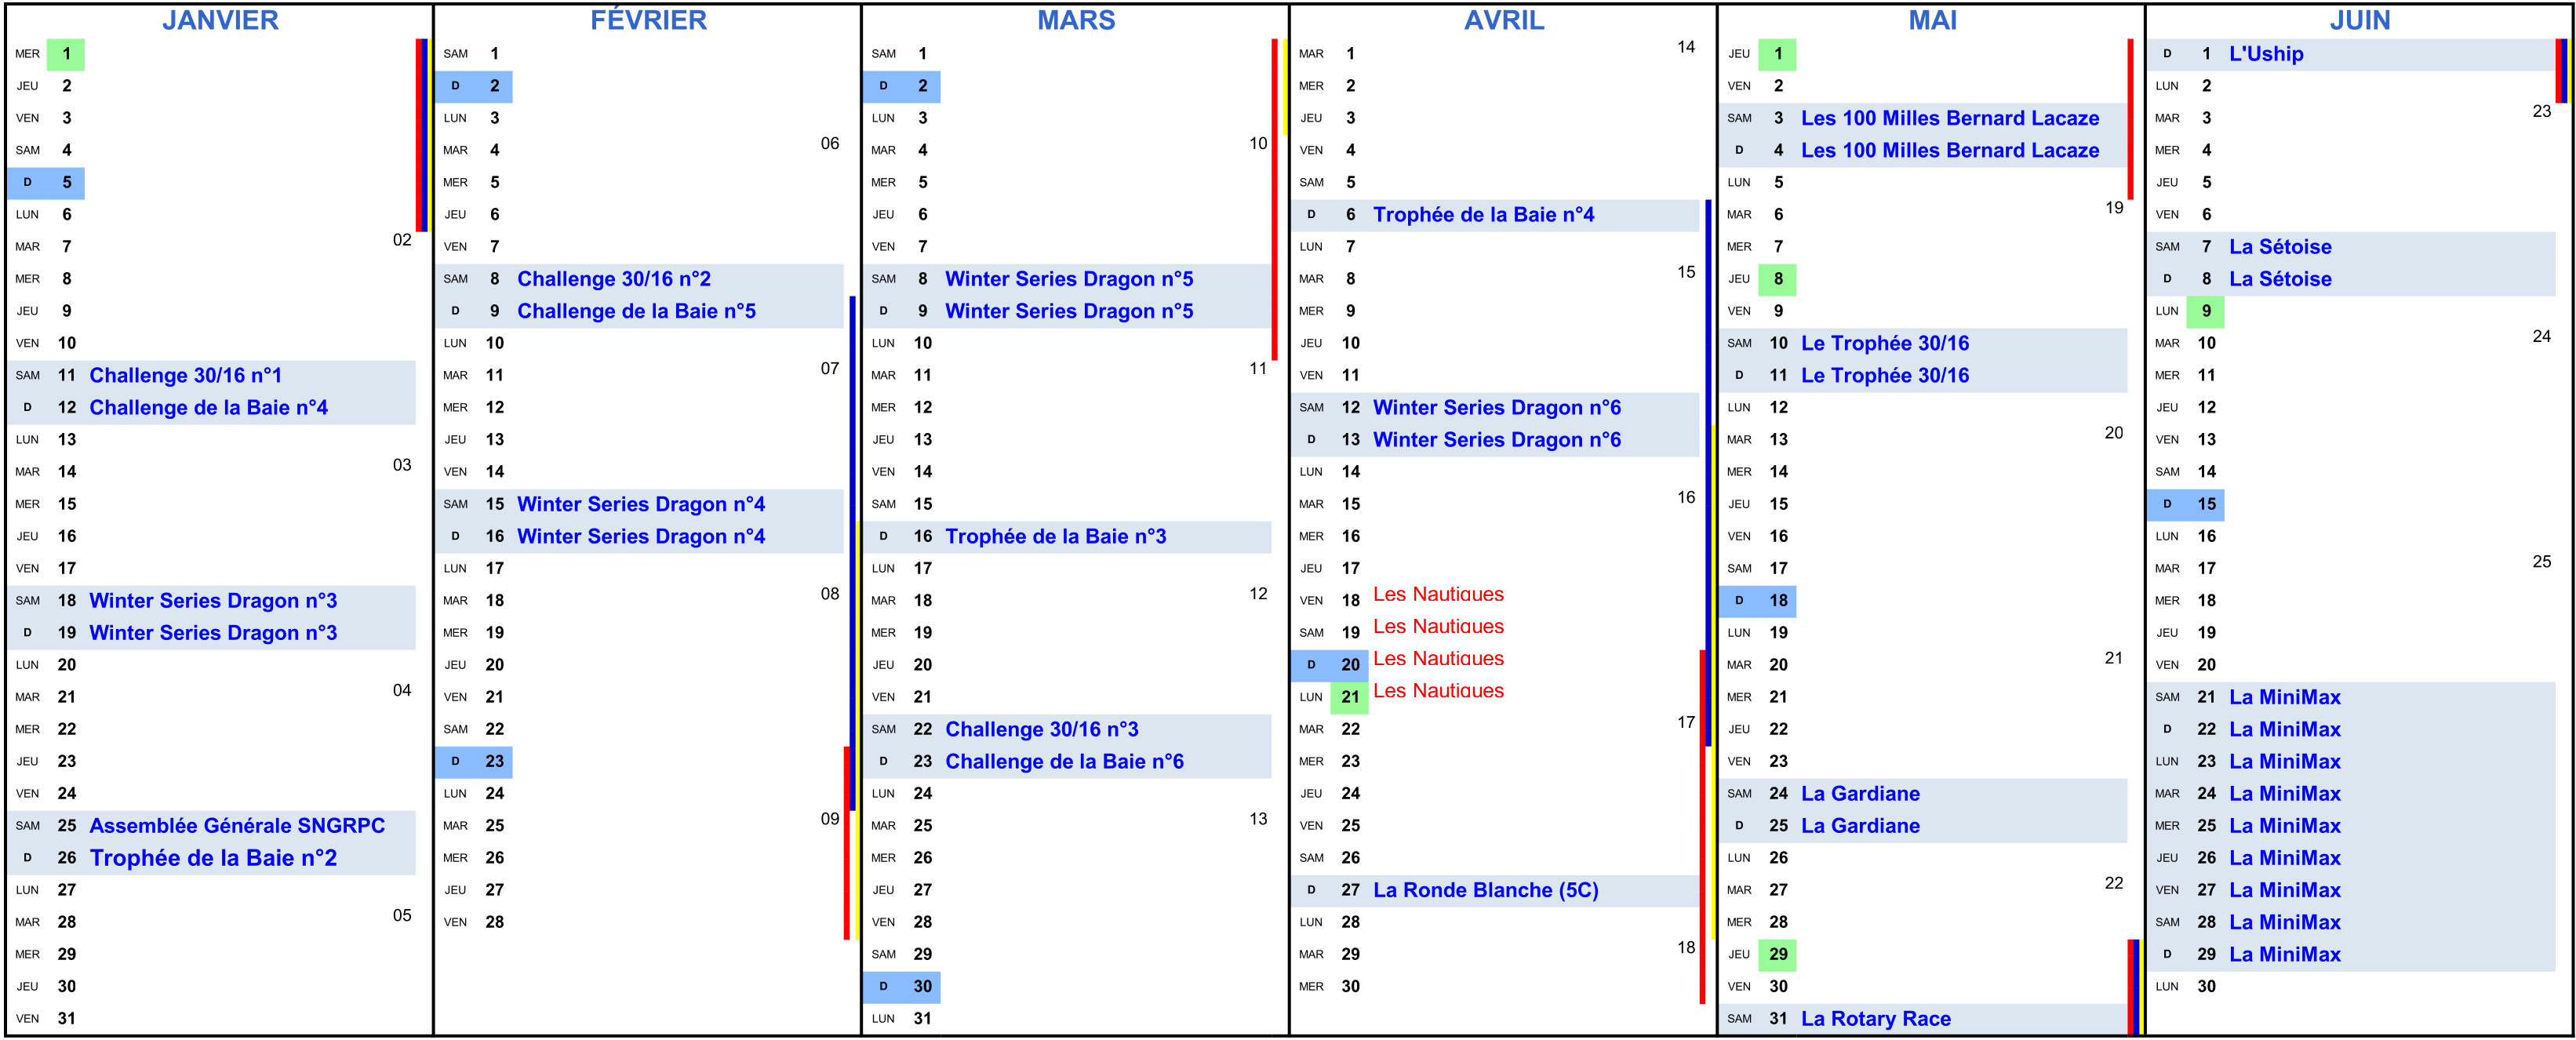Select the FÉVRIER month heading

click(x=648, y=20)
